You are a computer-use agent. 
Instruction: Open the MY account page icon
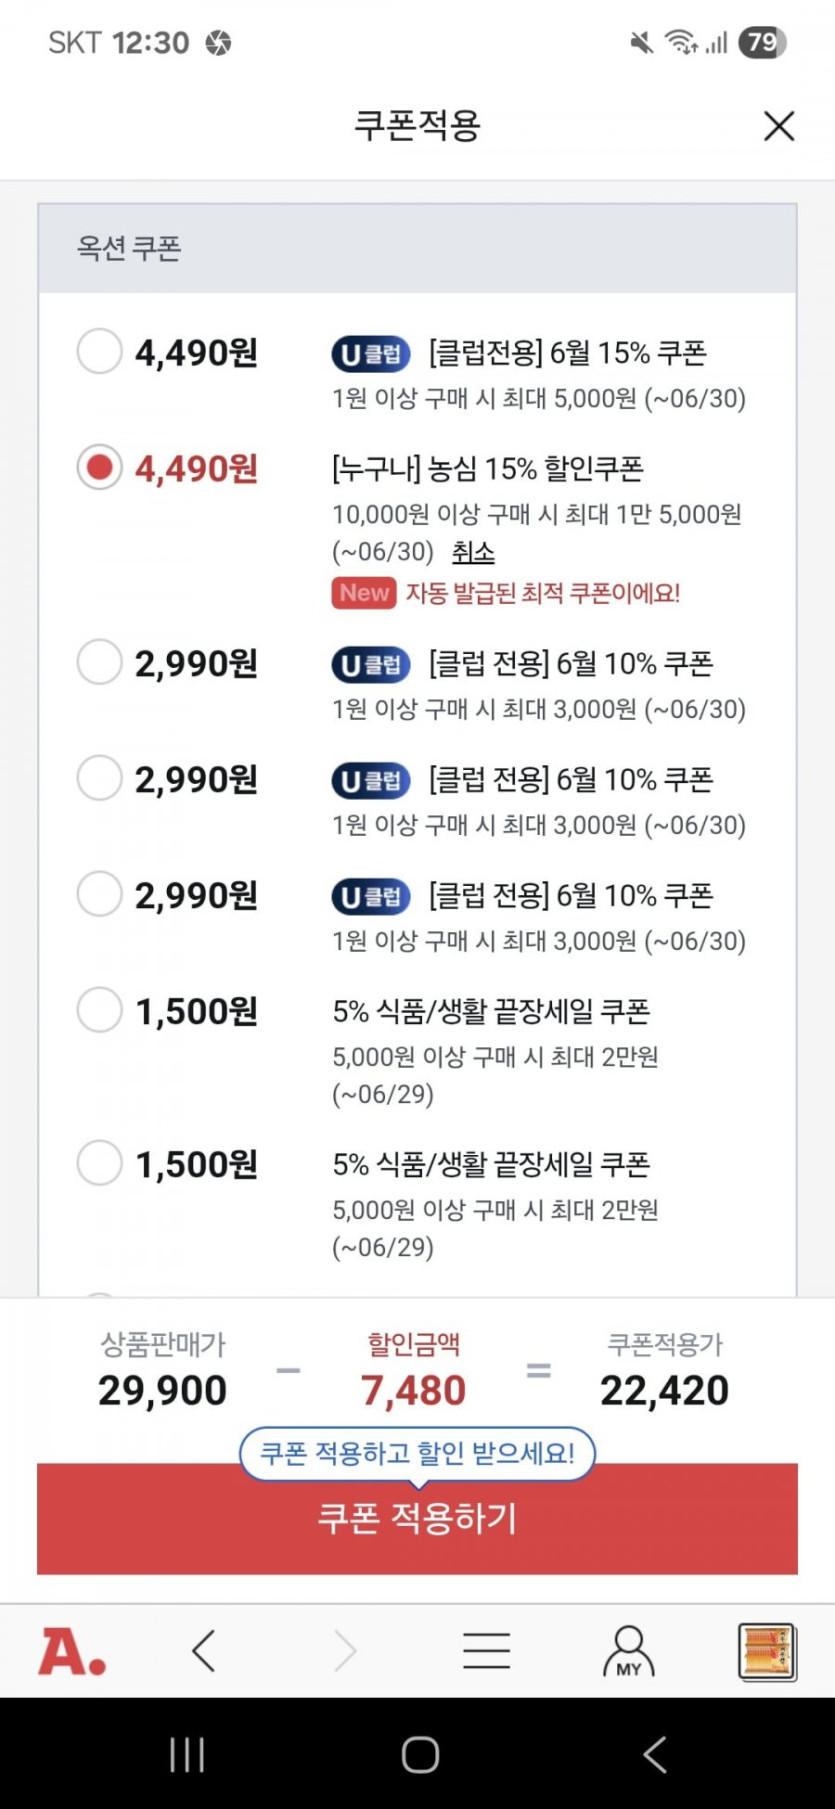pos(628,1651)
